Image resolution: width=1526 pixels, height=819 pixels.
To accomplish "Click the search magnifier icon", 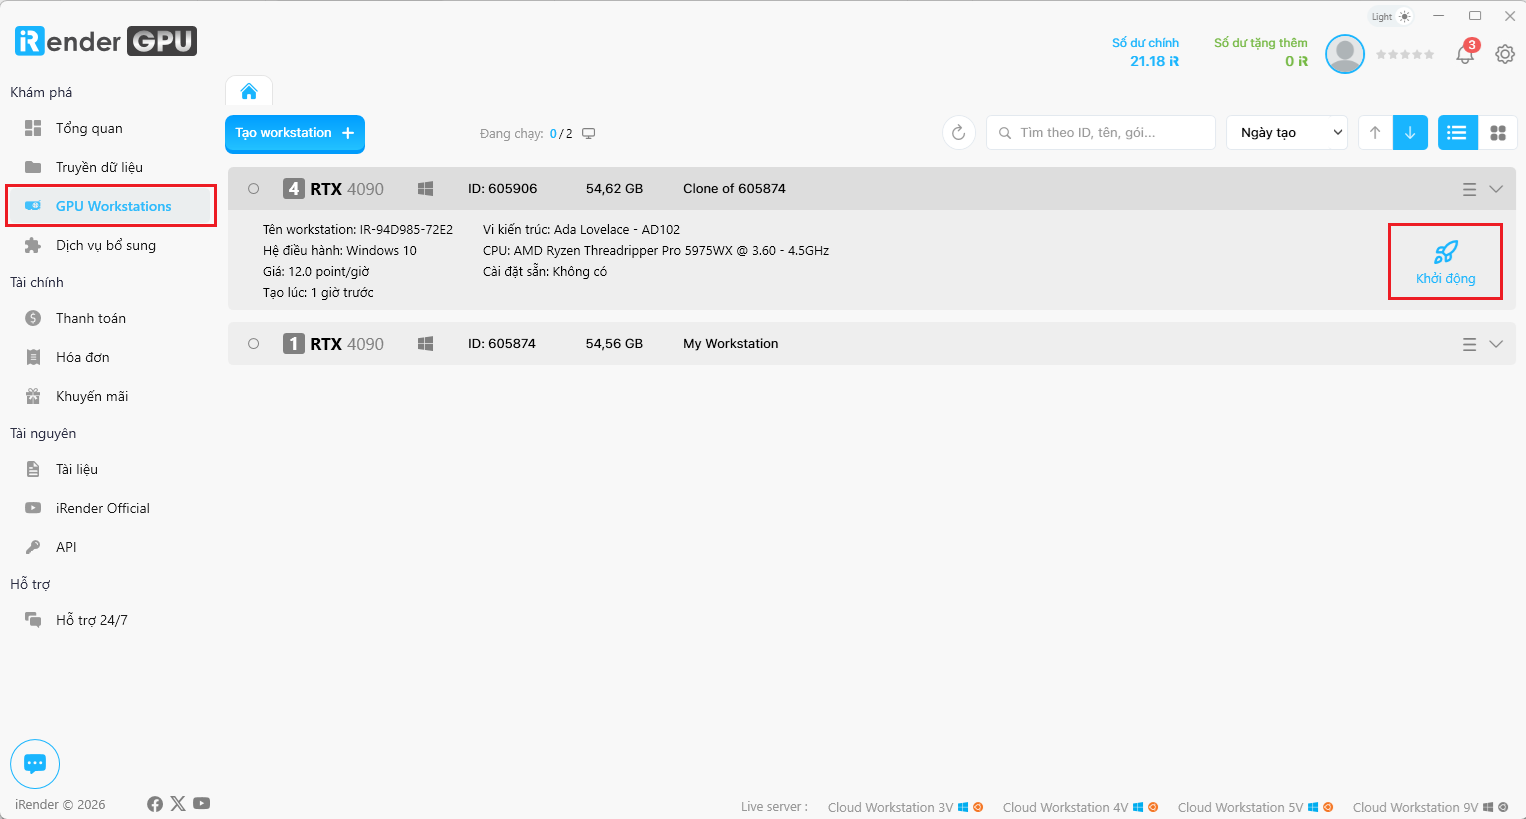I will click(1005, 133).
